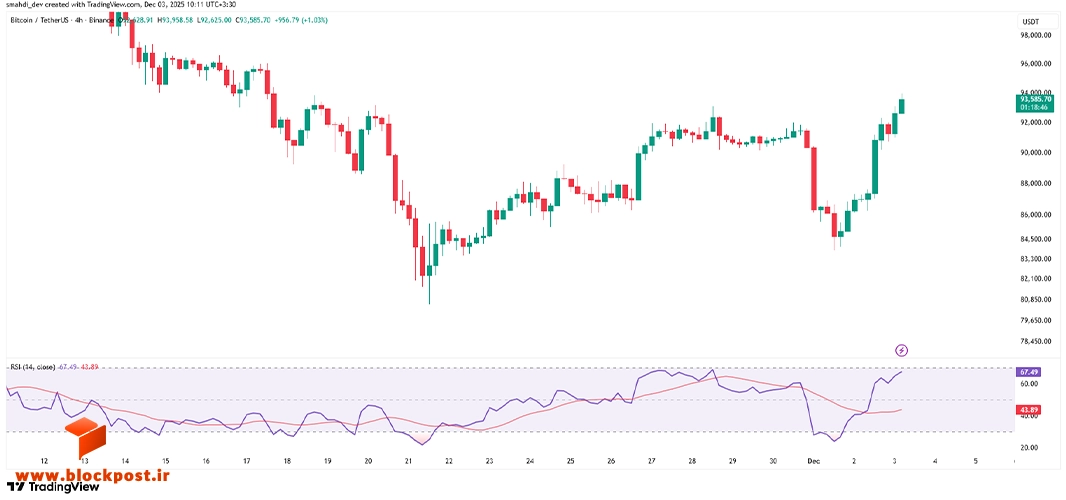Click the 96,000.00 price scale label
This screenshot has height=500, width=1066.
[x=1037, y=65]
